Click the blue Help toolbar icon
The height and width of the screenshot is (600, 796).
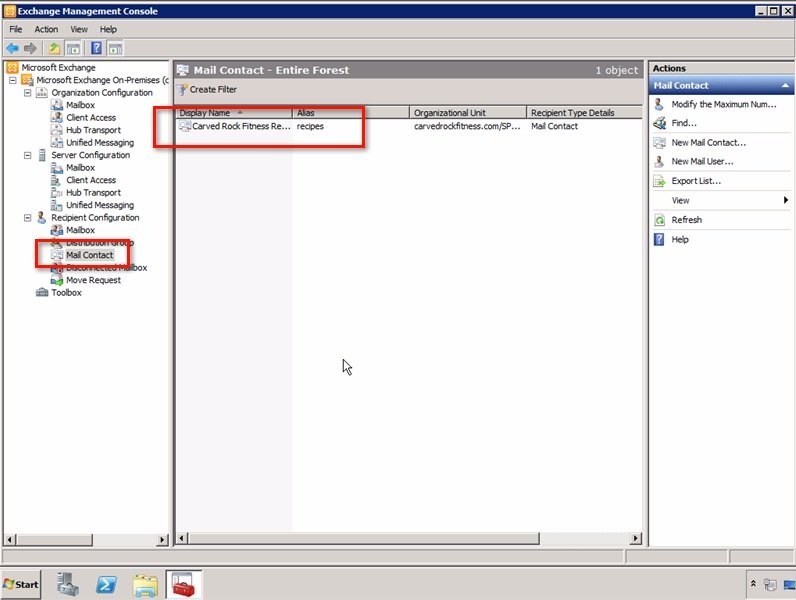[96, 49]
